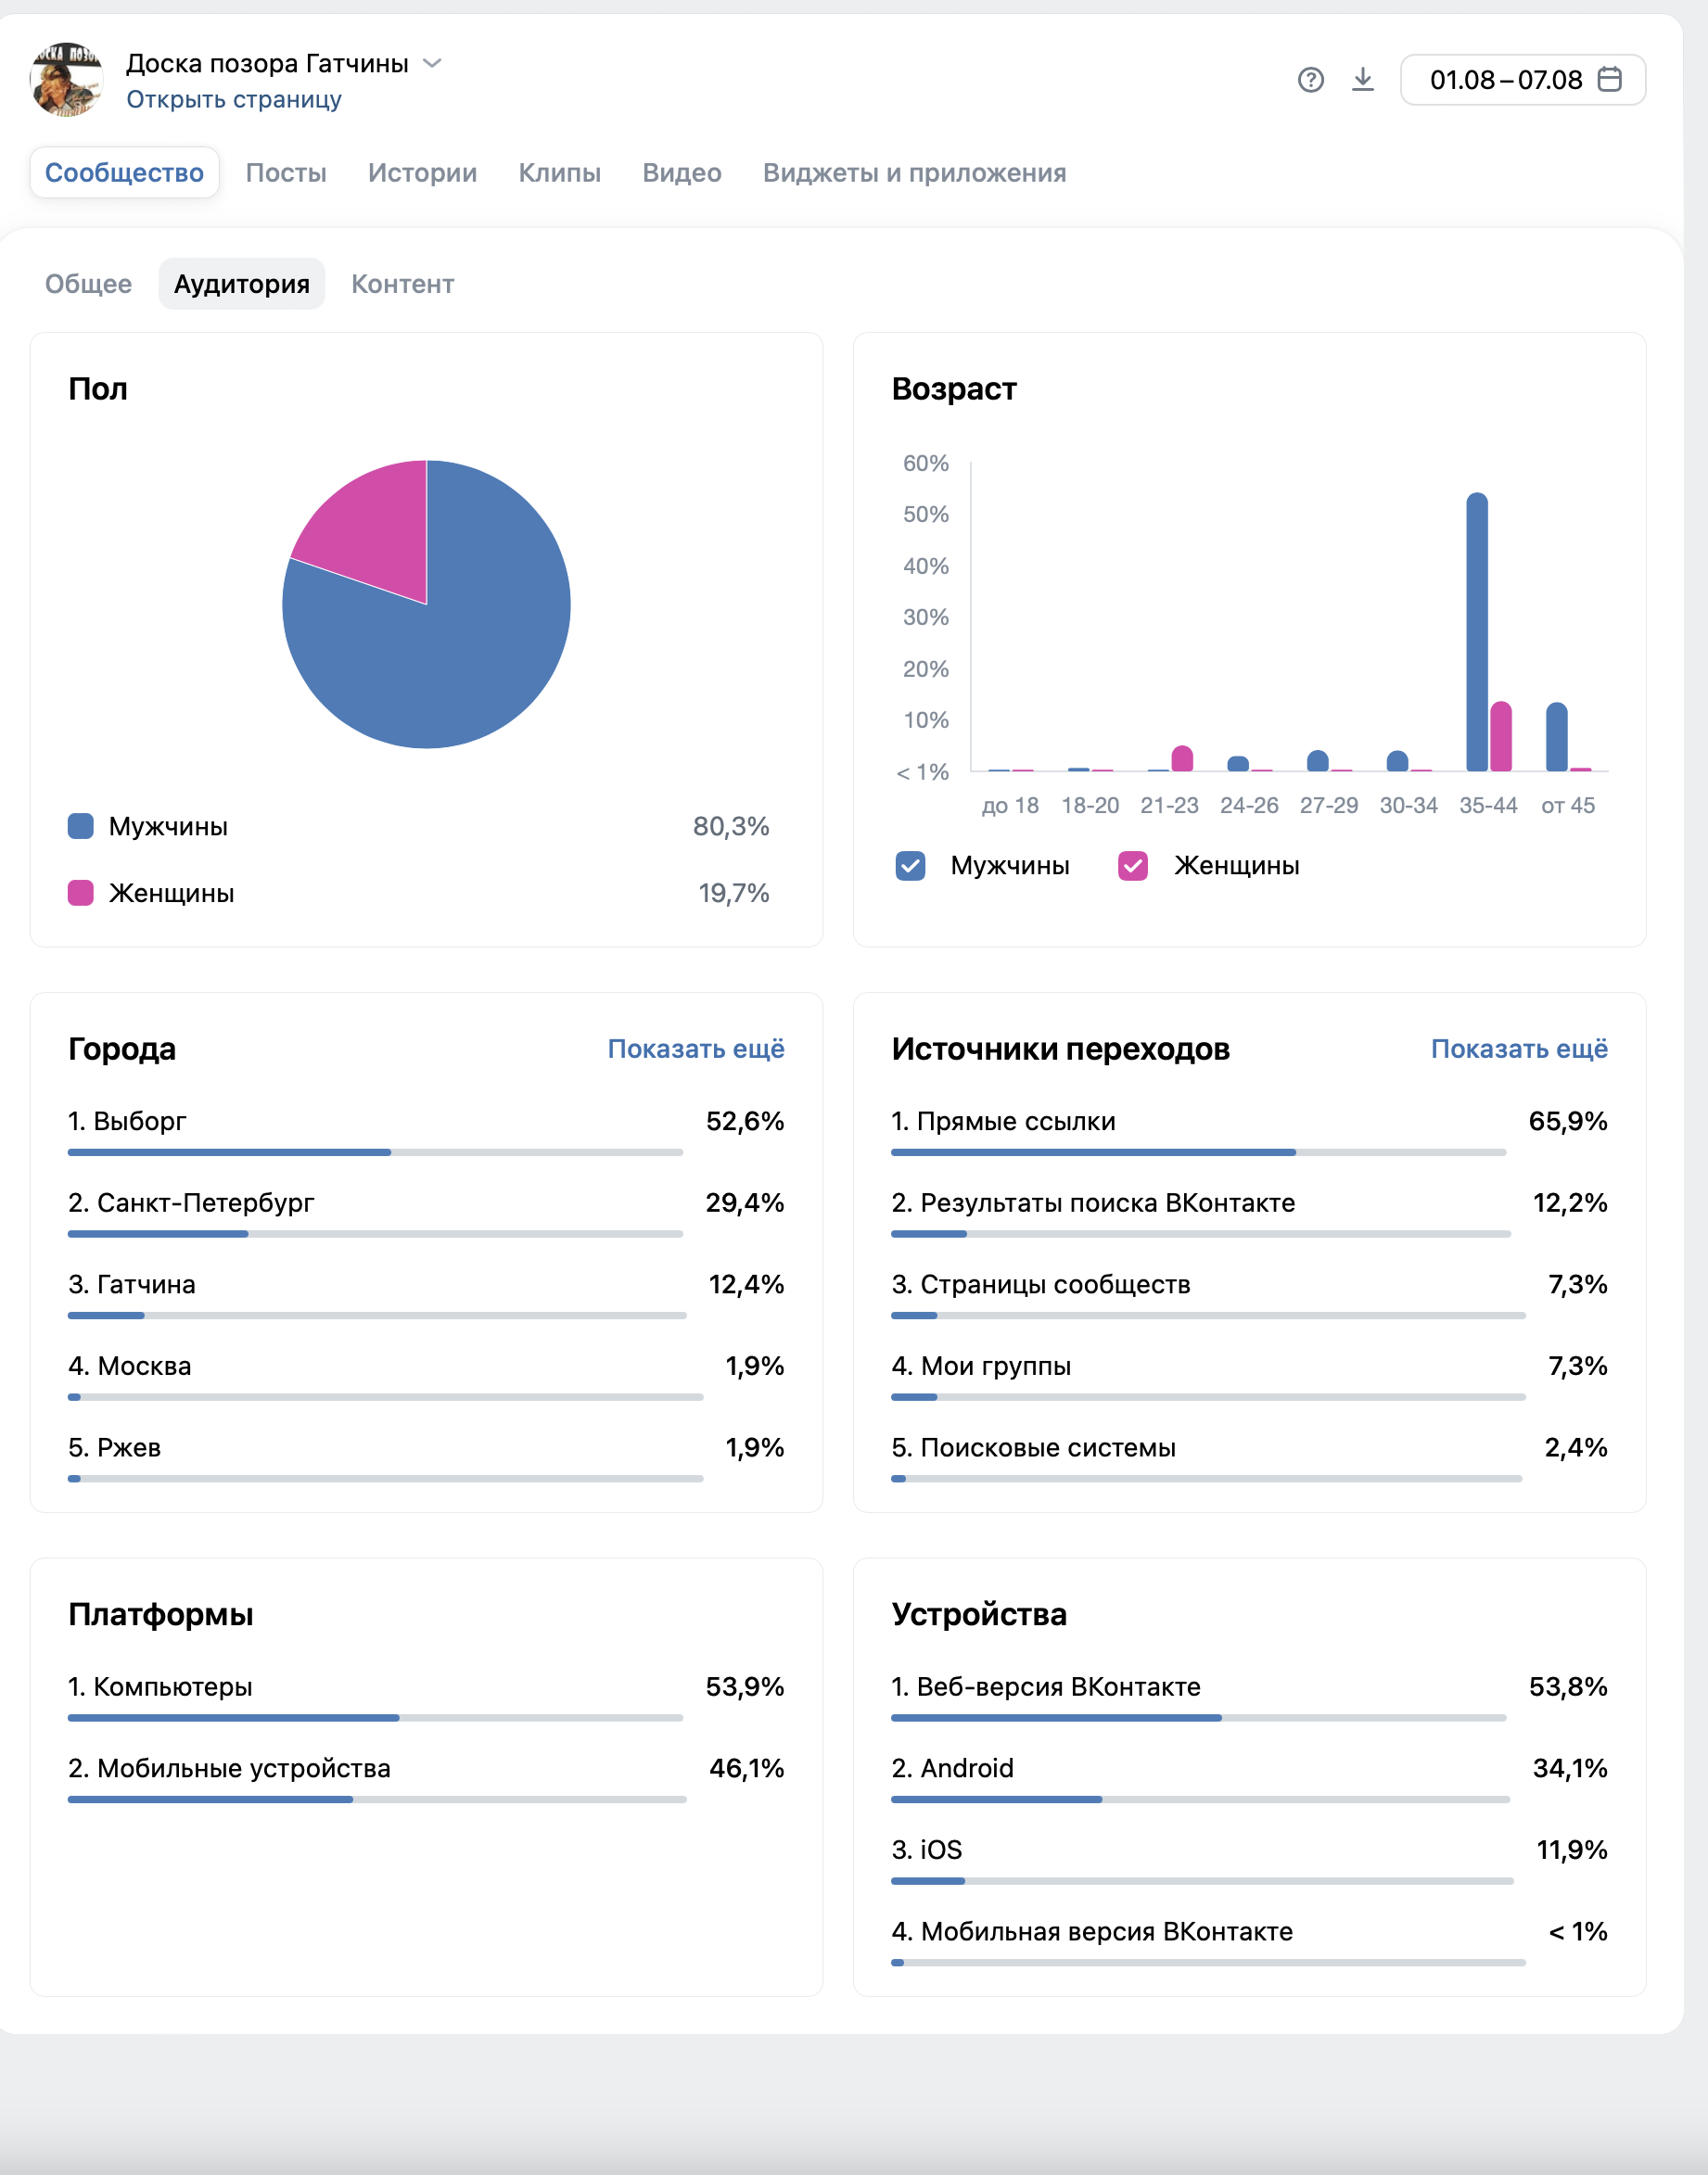Click the blue Мужчины legend square
This screenshot has width=1708, height=2175.
click(x=81, y=826)
